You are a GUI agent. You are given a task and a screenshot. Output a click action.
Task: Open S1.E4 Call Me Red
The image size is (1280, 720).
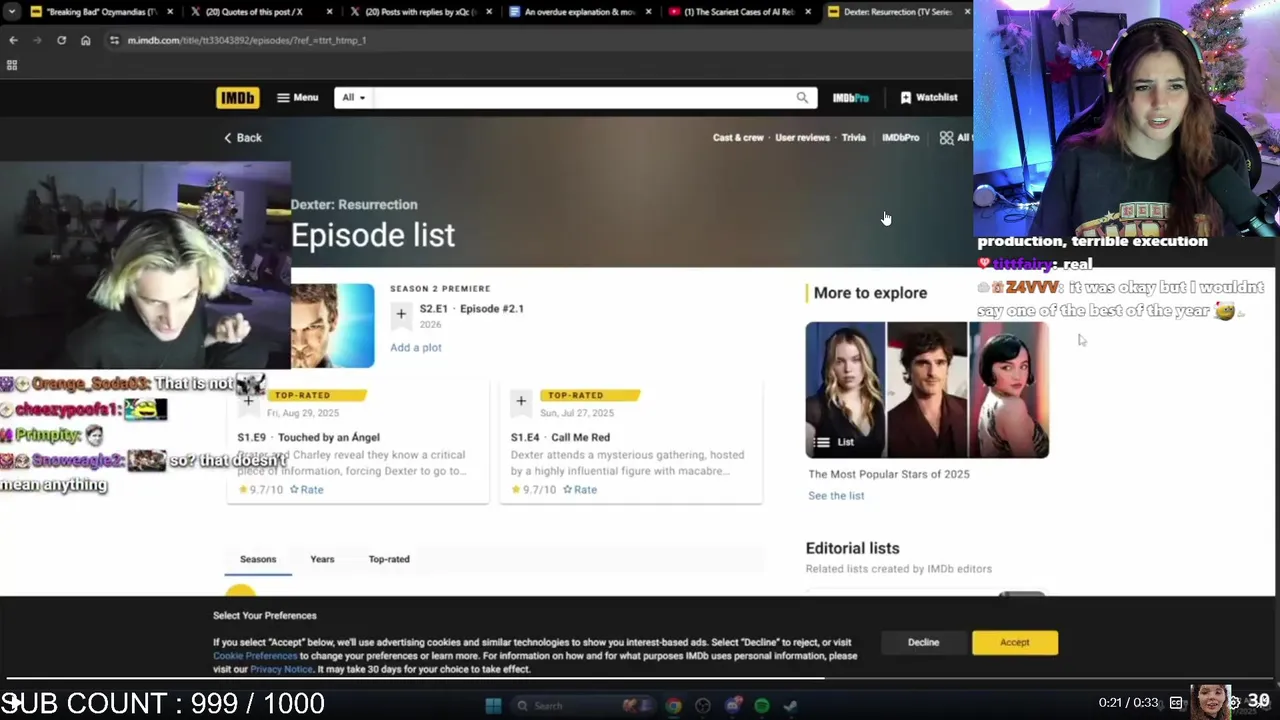click(560, 437)
